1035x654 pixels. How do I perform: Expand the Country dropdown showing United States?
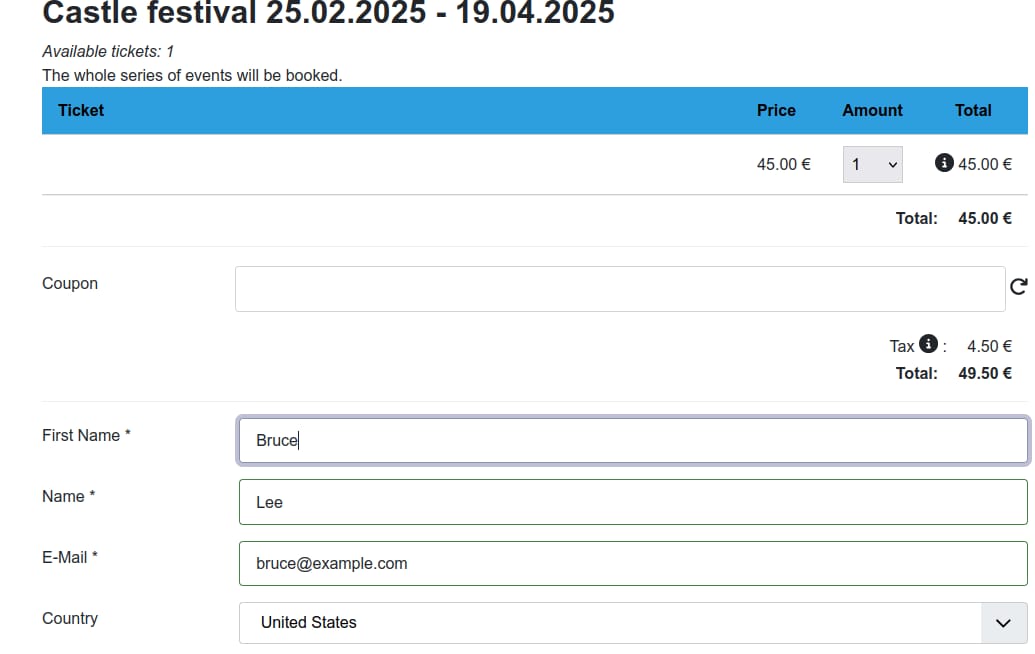(633, 622)
